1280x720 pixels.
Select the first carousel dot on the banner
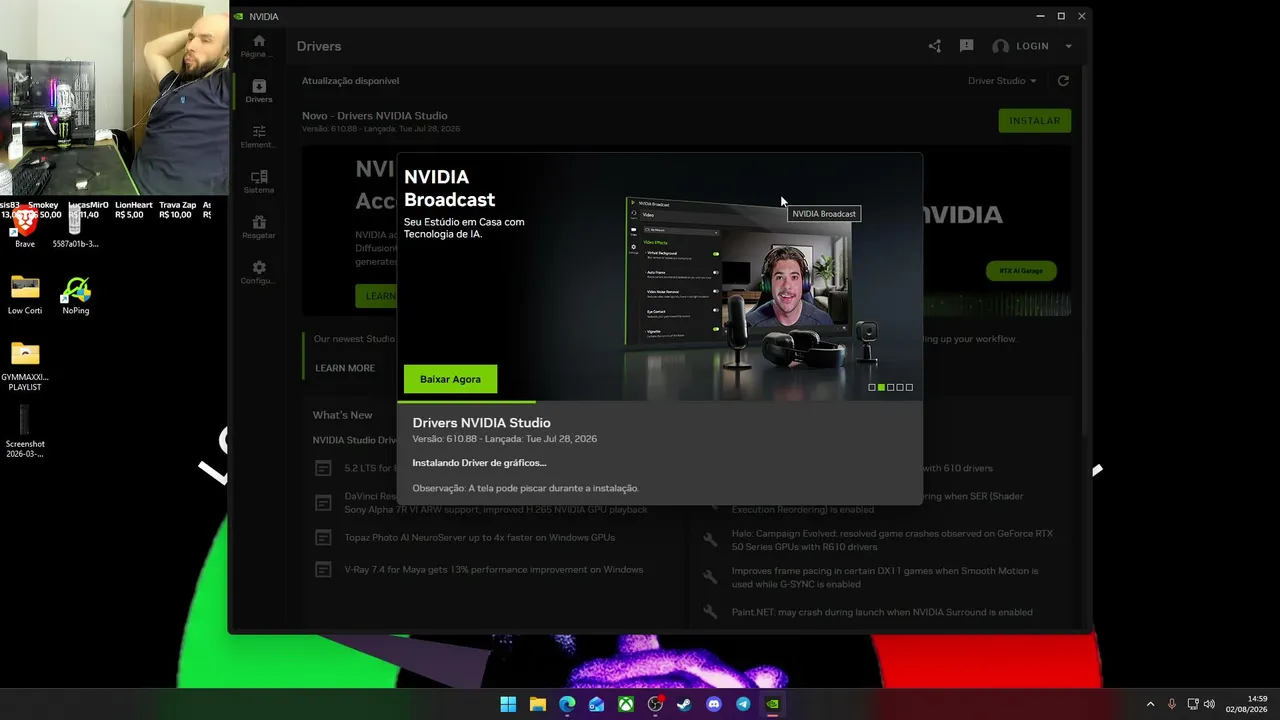(872, 387)
